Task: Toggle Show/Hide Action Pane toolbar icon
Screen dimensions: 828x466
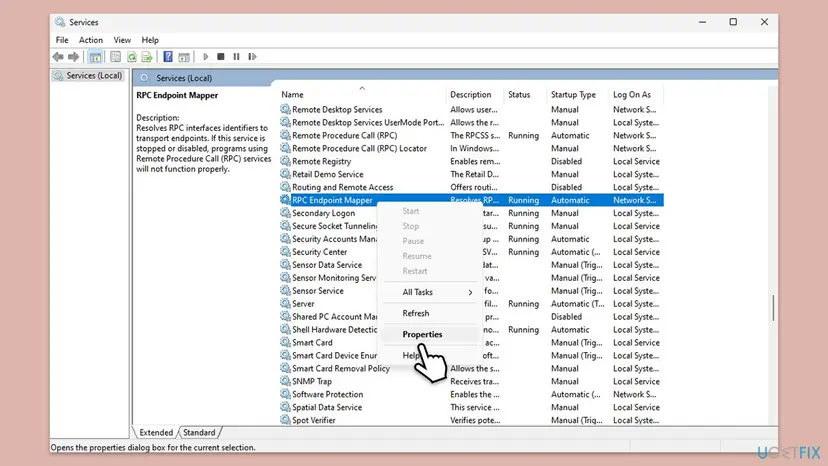Action: tap(184, 57)
